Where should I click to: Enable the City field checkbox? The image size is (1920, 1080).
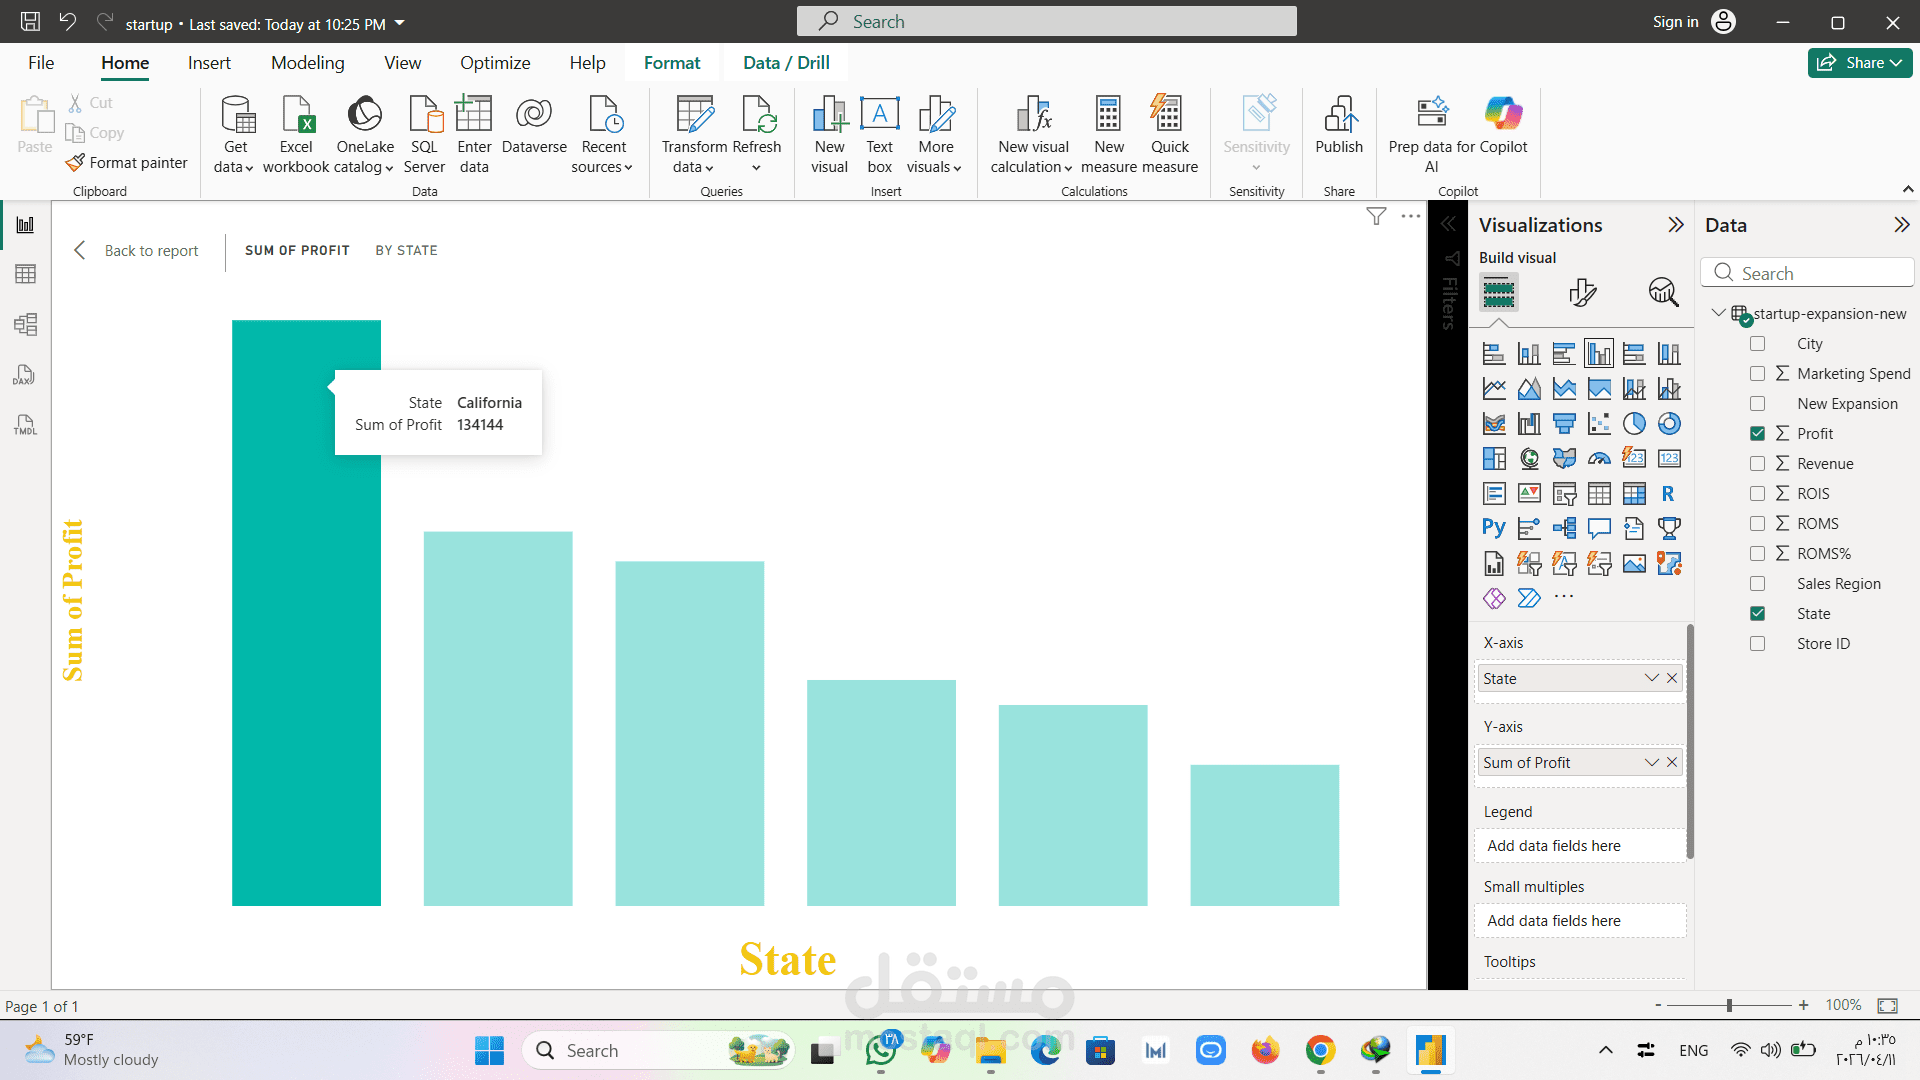point(1757,344)
